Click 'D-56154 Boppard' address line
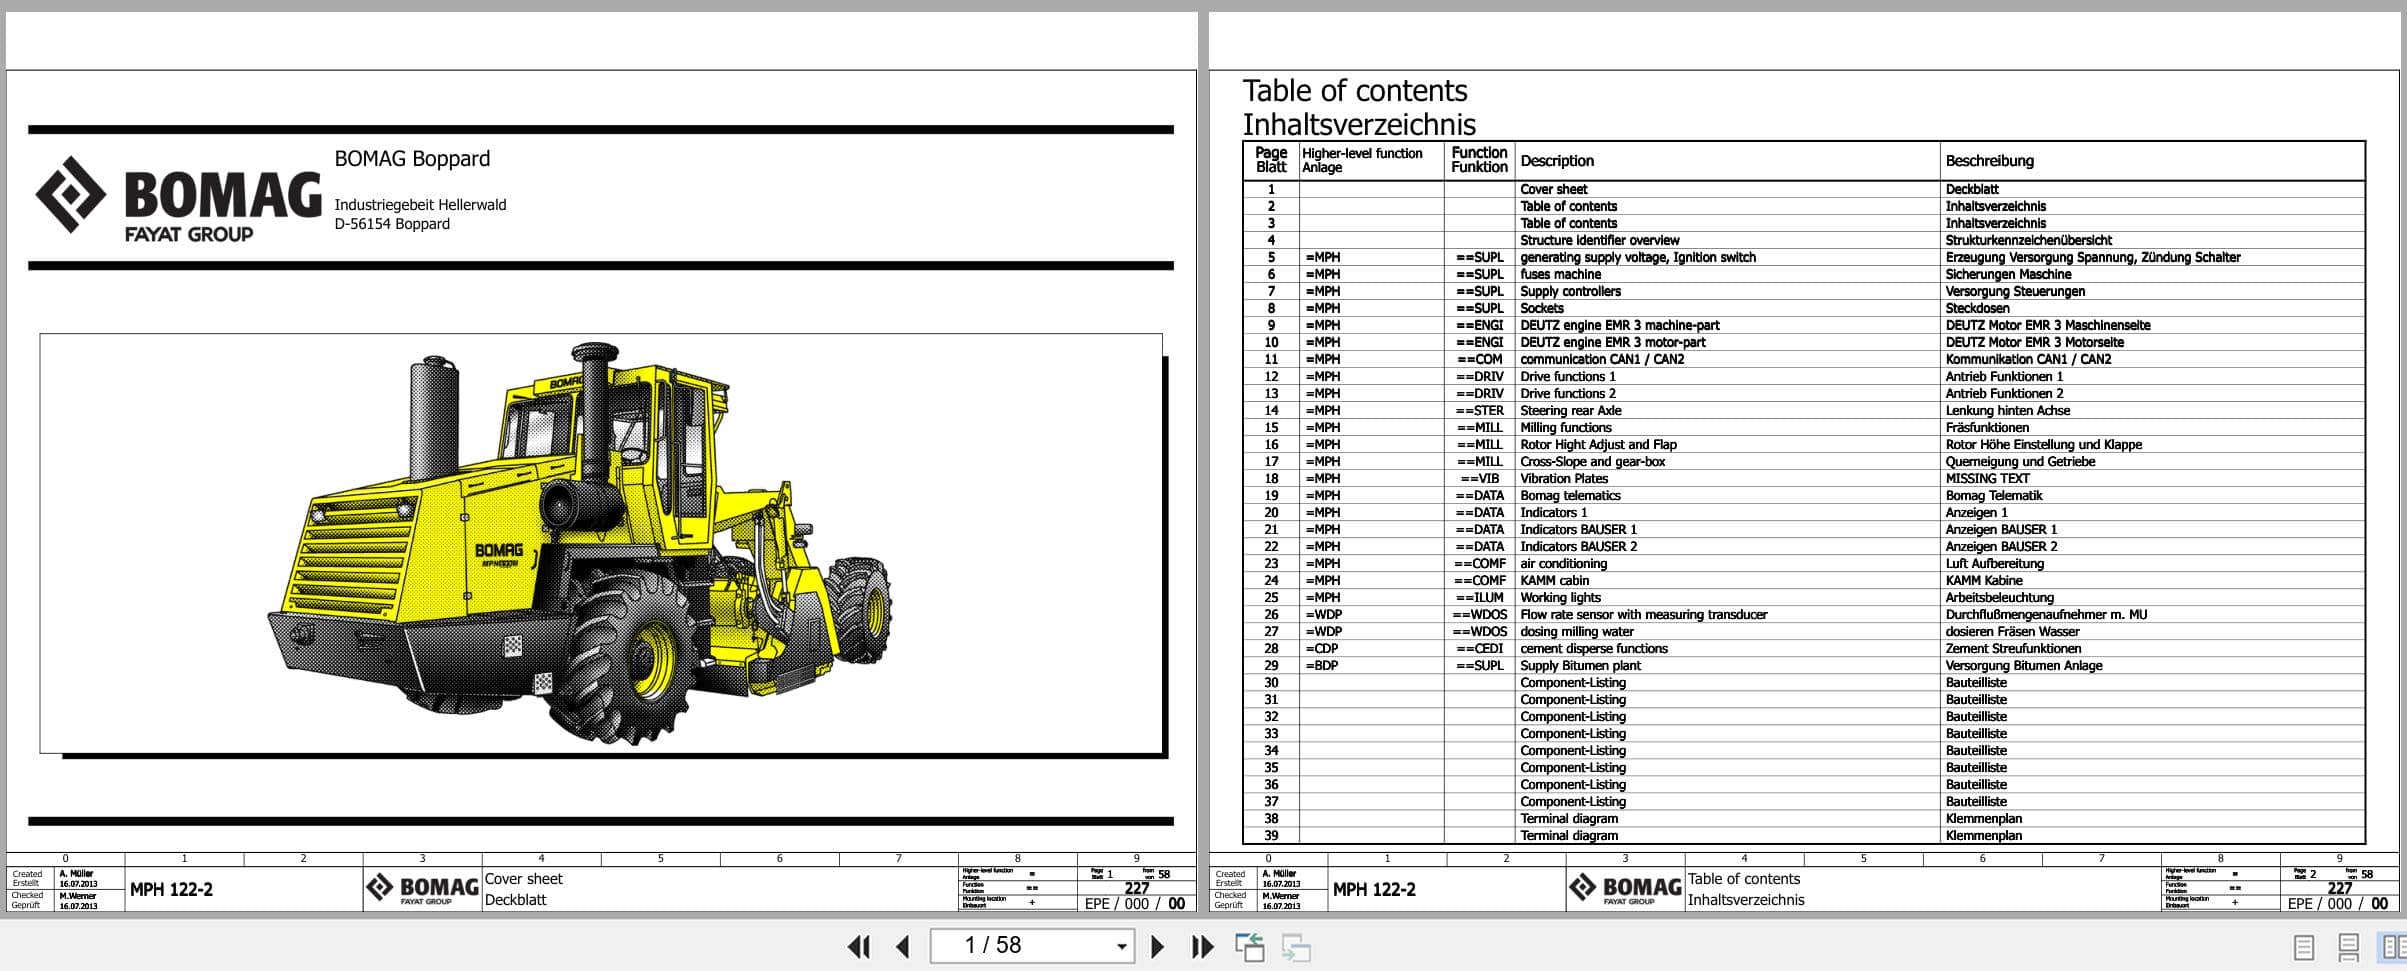 (x=392, y=224)
